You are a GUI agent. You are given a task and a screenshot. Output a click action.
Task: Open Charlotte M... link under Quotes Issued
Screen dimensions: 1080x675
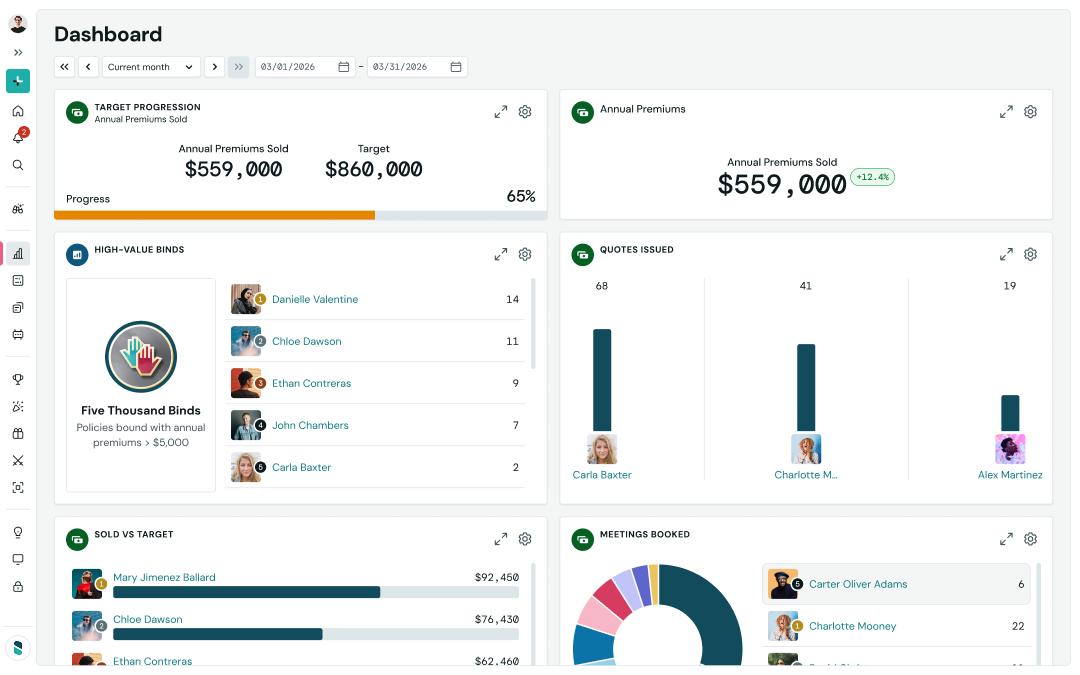(x=806, y=475)
